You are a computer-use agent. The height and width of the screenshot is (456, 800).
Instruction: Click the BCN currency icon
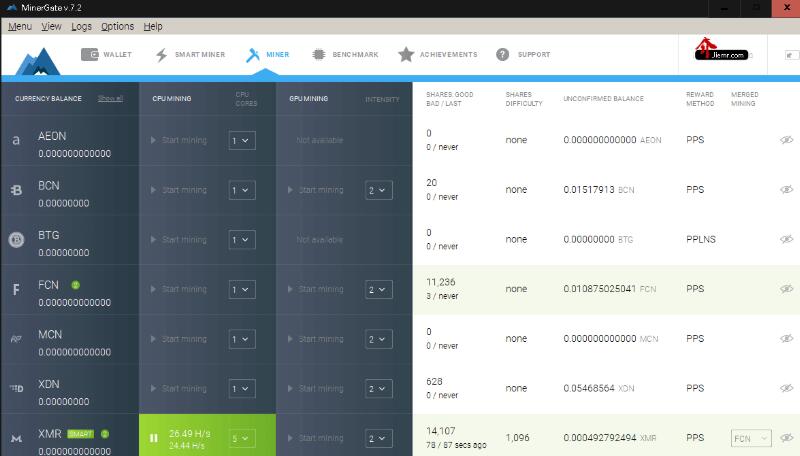pos(16,190)
